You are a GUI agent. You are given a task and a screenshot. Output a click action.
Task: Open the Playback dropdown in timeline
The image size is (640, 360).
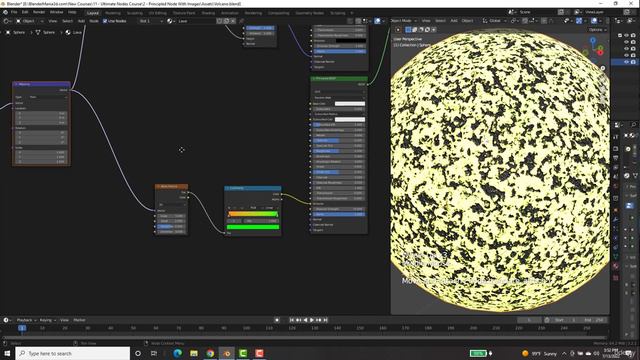pyautogui.click(x=27, y=320)
